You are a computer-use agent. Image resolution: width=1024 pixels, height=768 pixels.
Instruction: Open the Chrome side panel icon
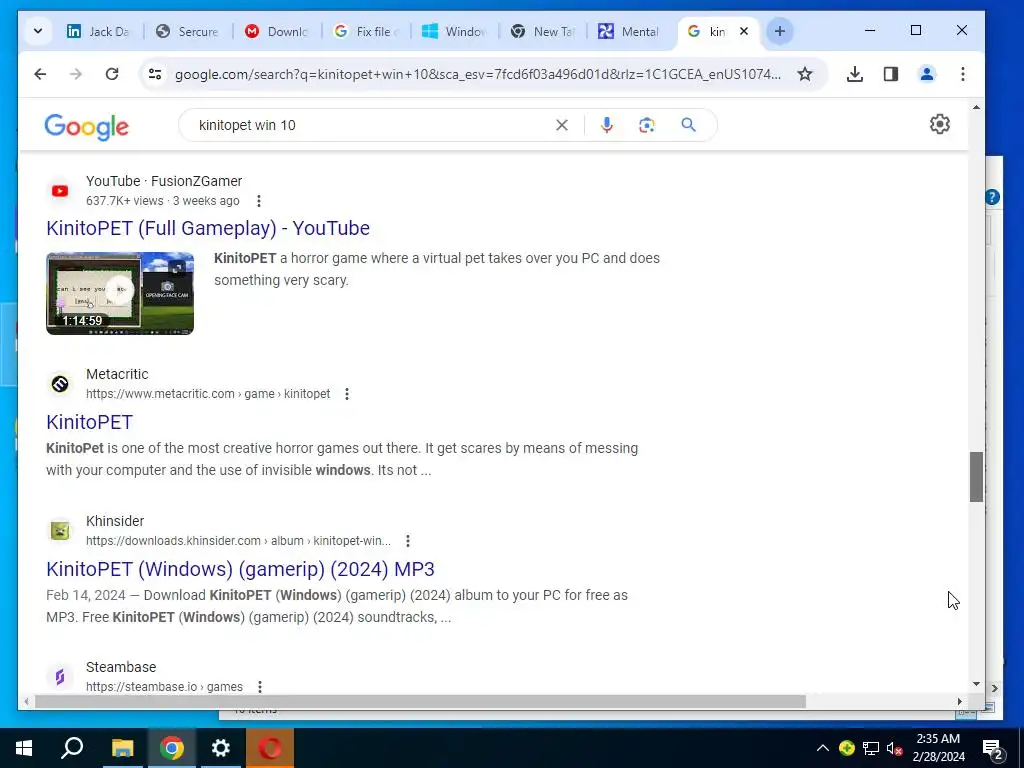[x=891, y=74]
